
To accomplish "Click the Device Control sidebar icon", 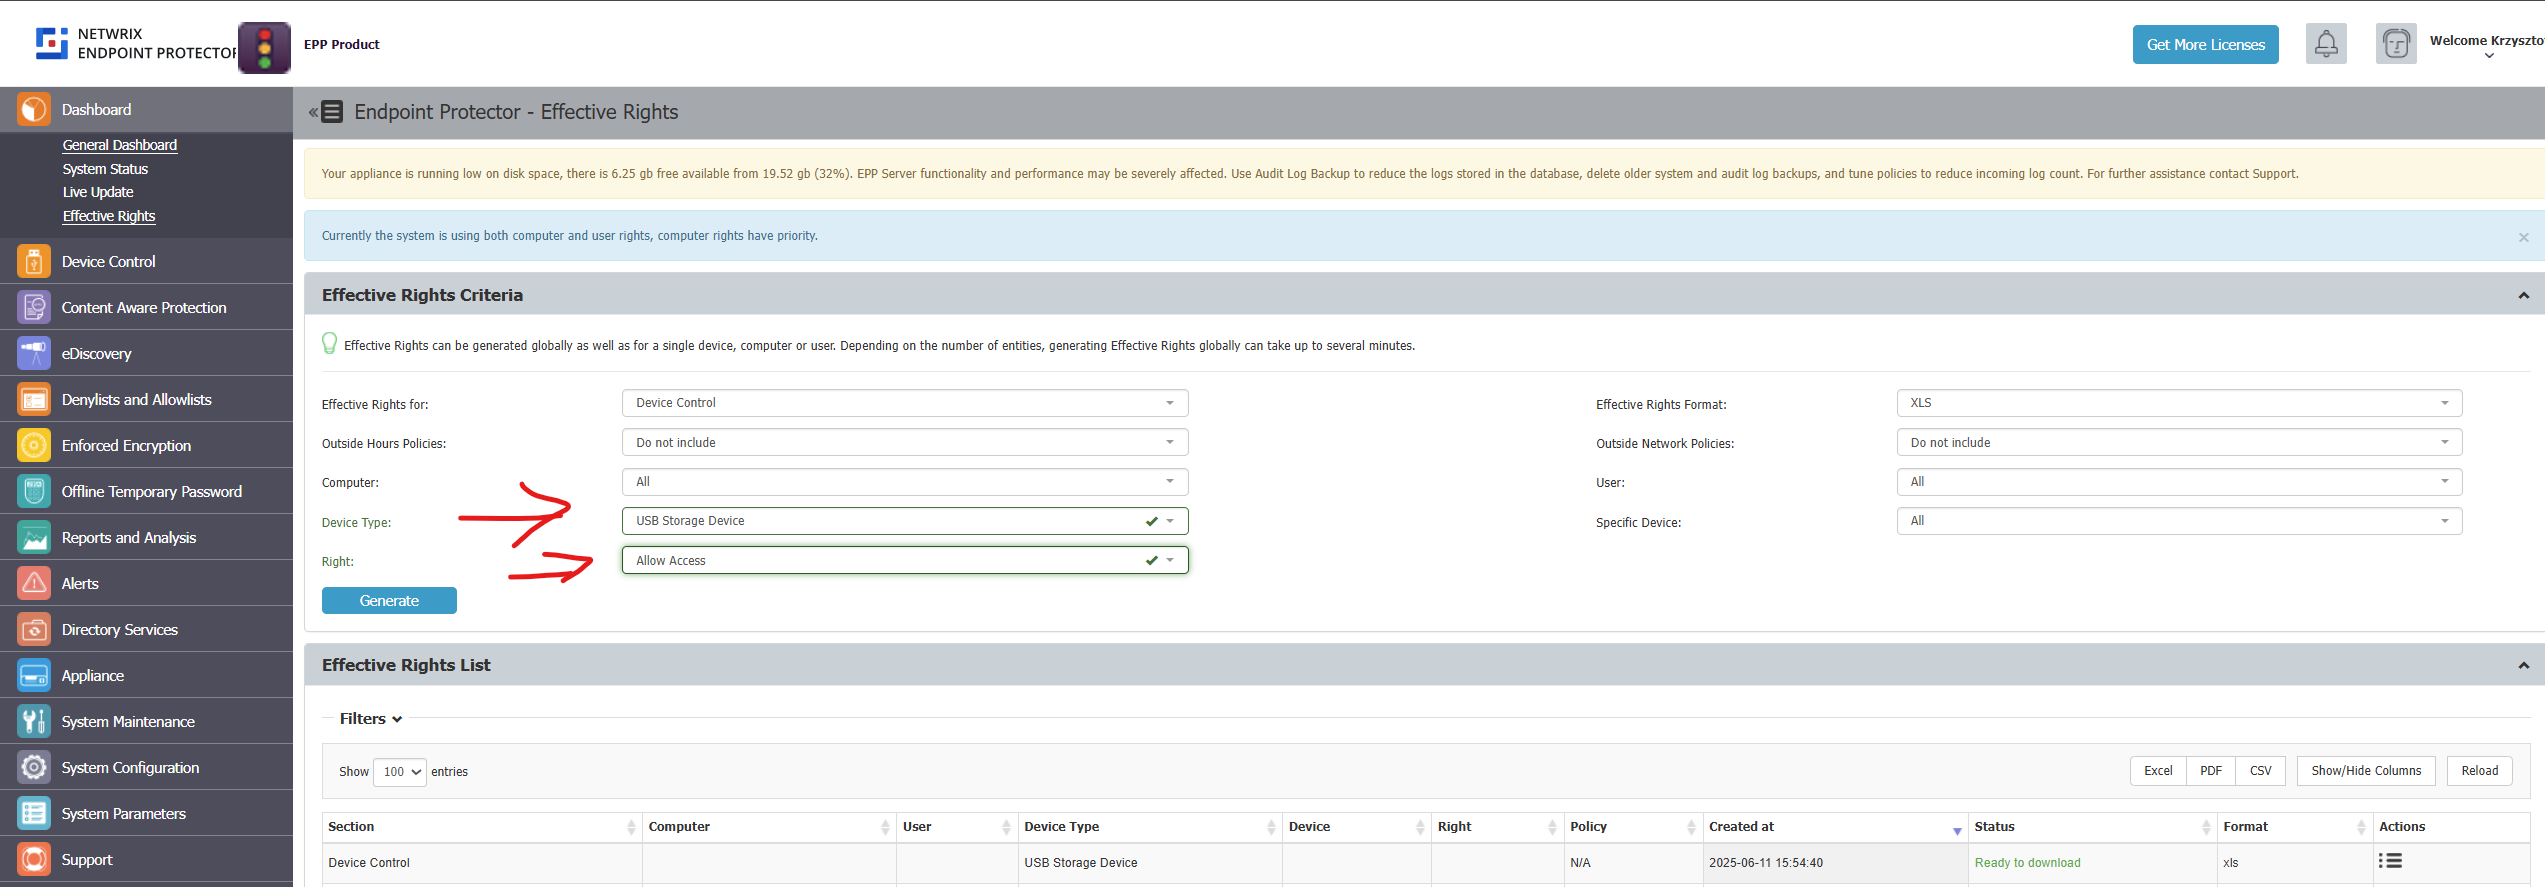I will [34, 262].
